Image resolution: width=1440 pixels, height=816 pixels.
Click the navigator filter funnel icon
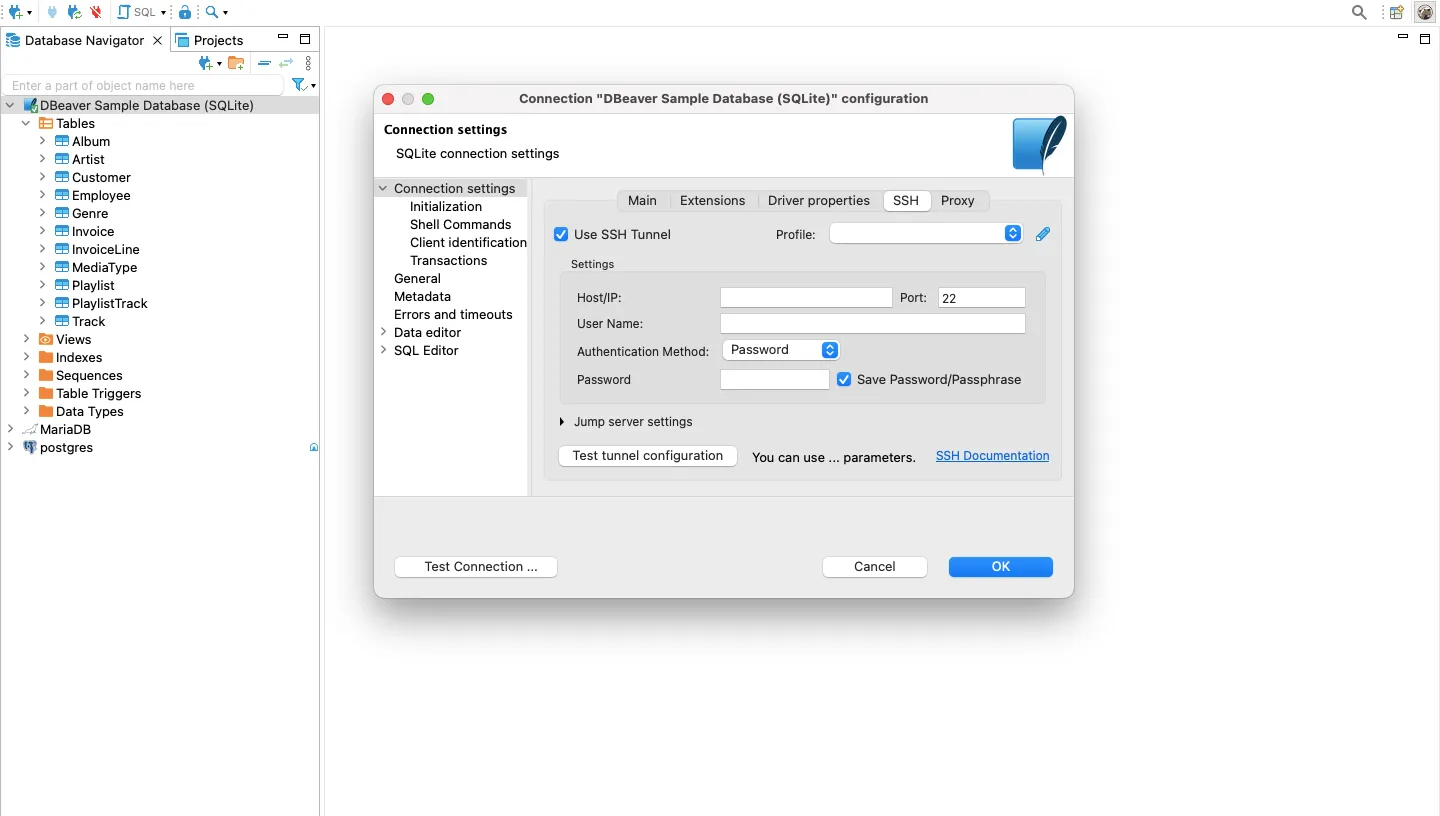[x=298, y=85]
